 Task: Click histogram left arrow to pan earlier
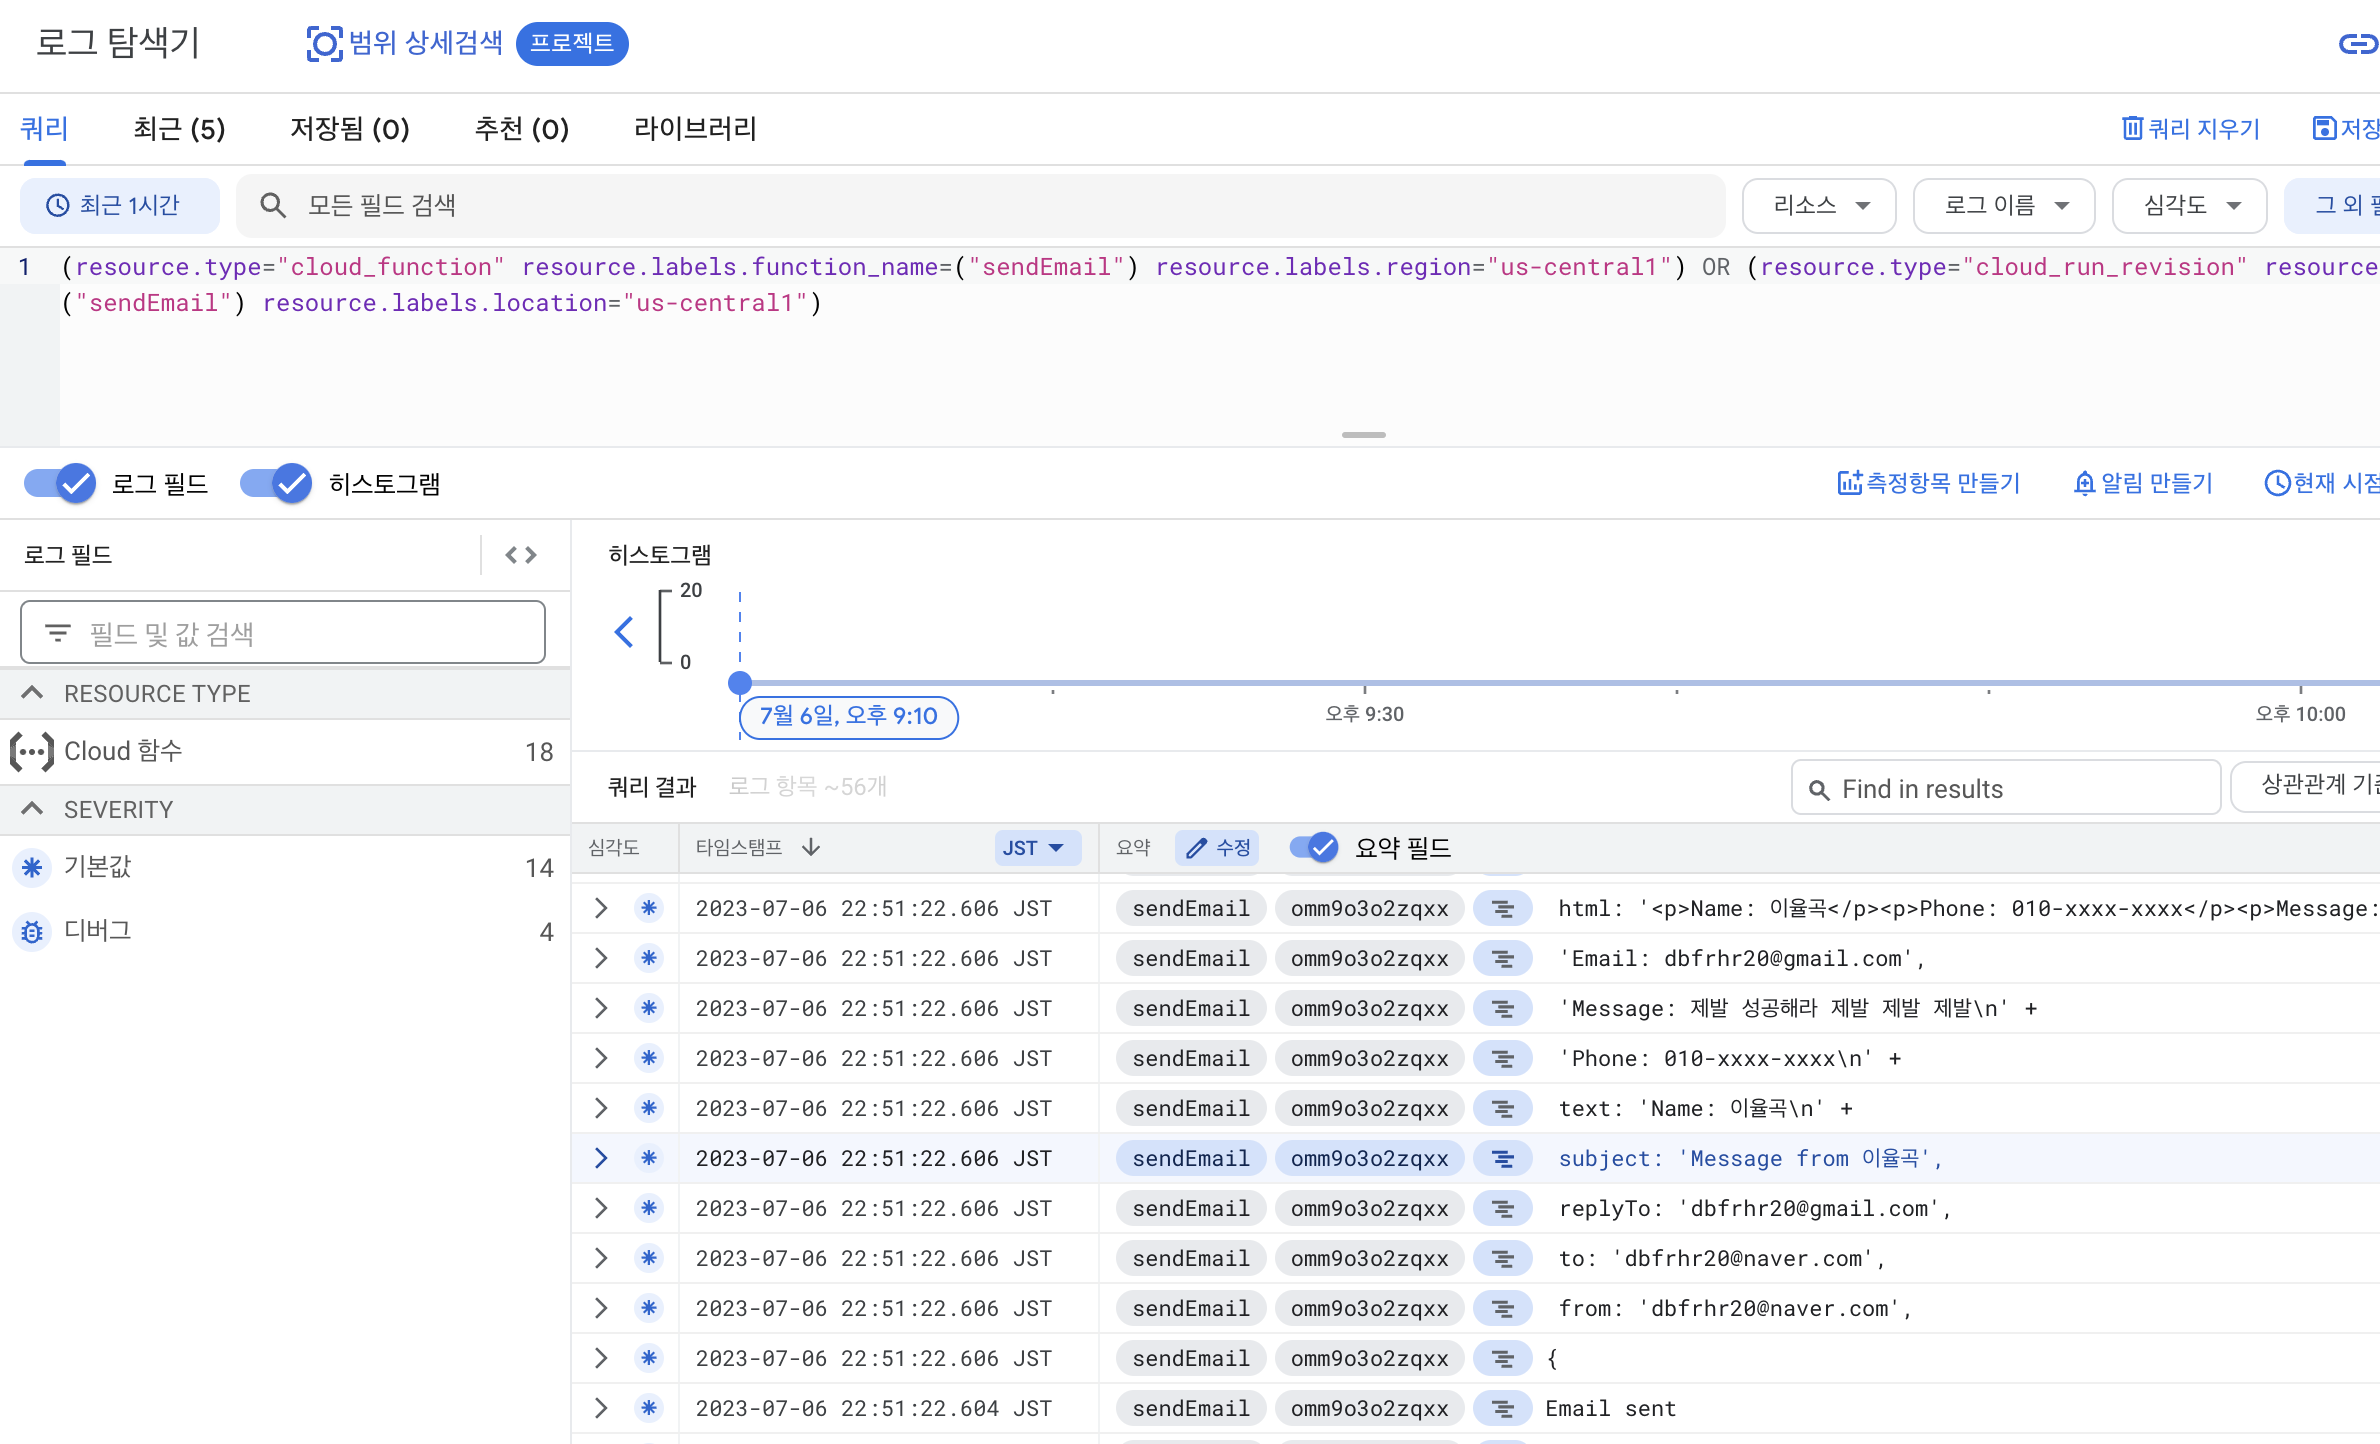point(624,632)
